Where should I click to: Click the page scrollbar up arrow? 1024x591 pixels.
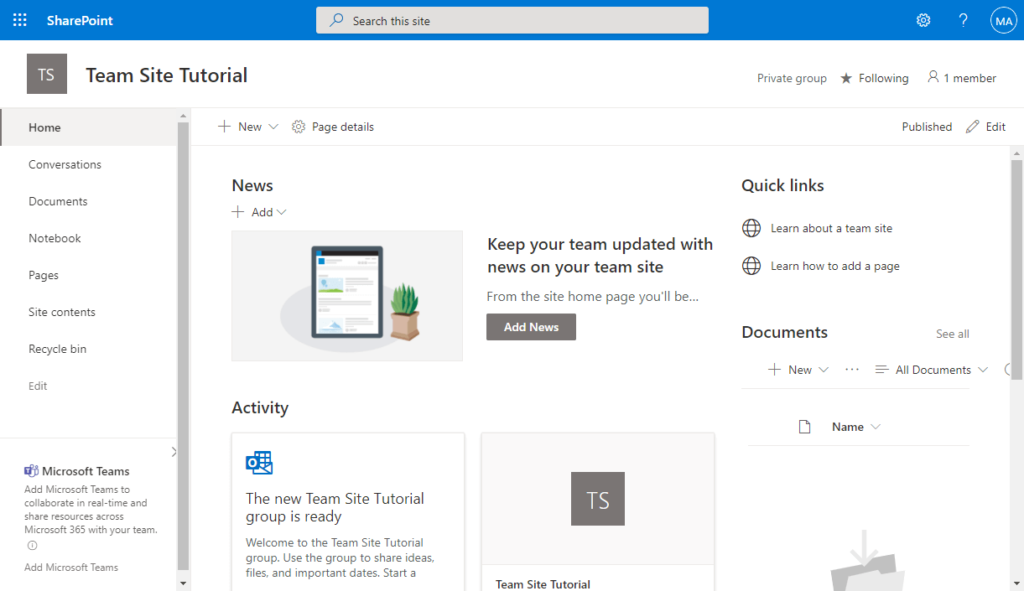(1016, 153)
